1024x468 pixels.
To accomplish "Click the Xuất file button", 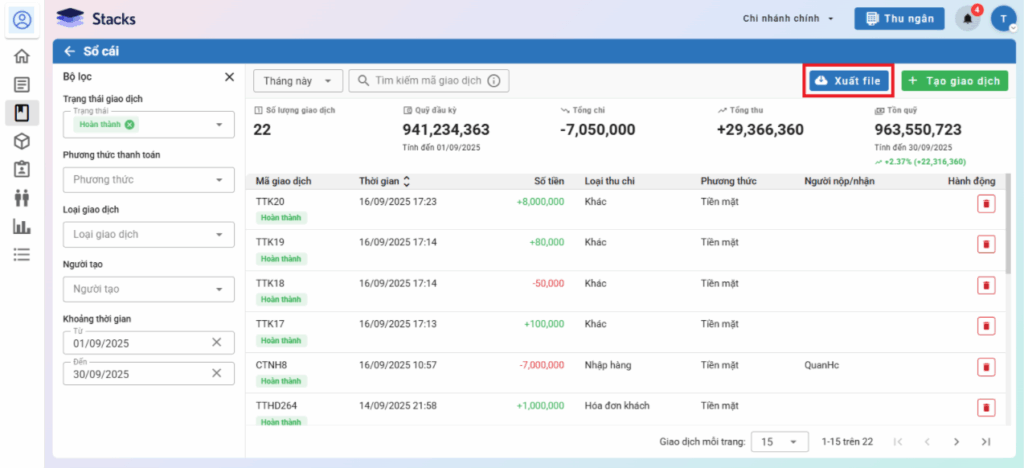I will pos(848,81).
